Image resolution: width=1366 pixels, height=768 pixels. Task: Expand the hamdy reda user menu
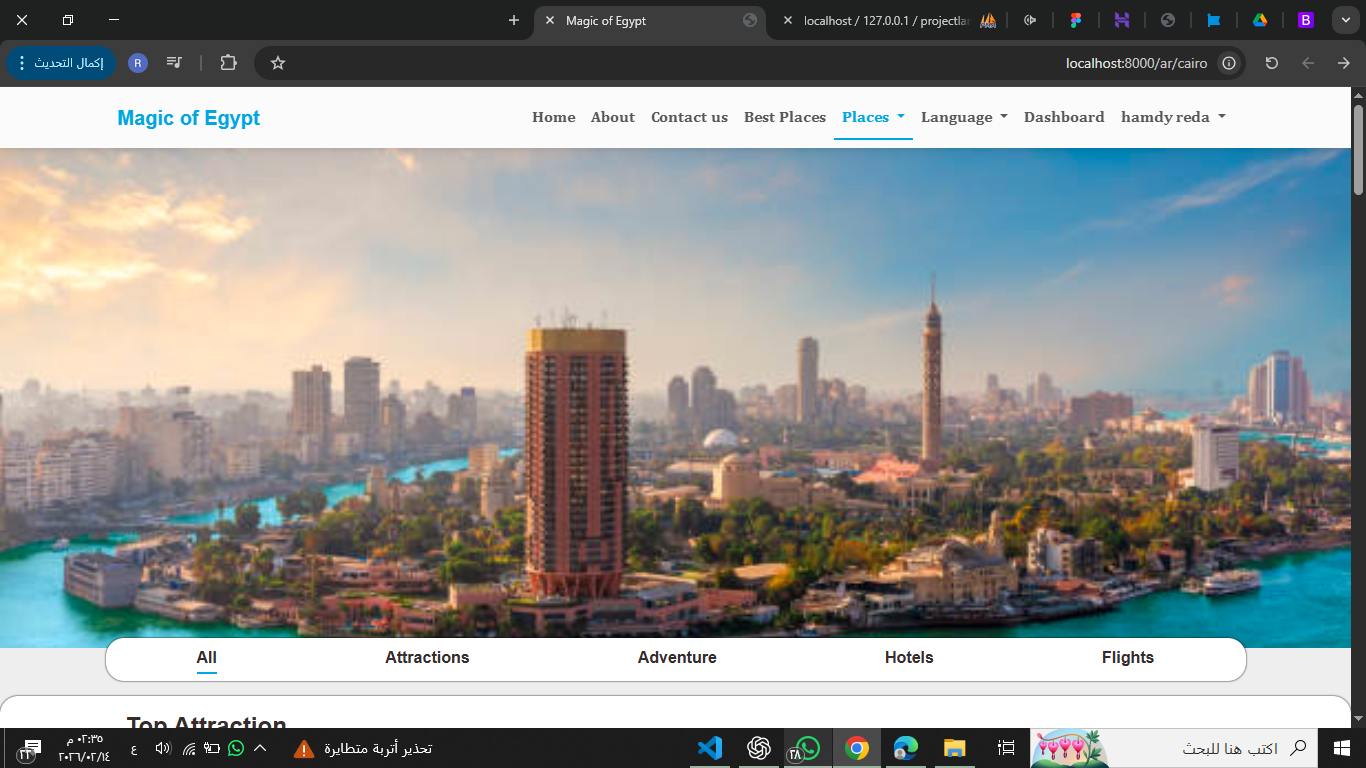pos(1172,117)
